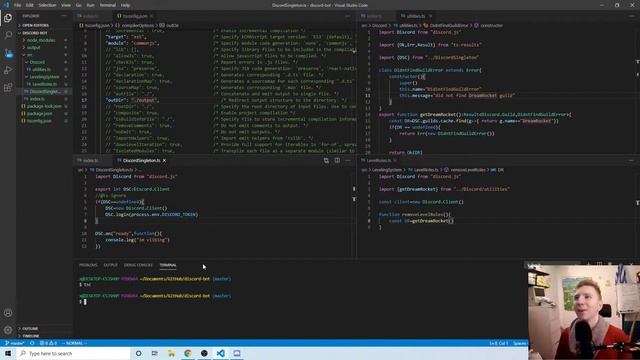Open the Selection menu

47,5
